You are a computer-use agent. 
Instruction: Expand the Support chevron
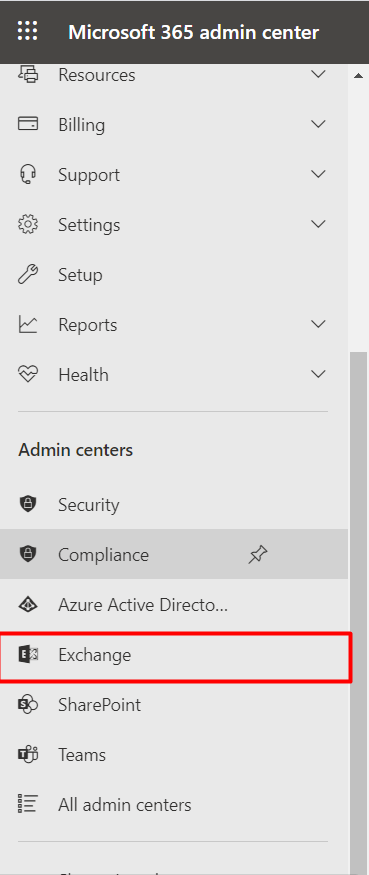pos(318,174)
